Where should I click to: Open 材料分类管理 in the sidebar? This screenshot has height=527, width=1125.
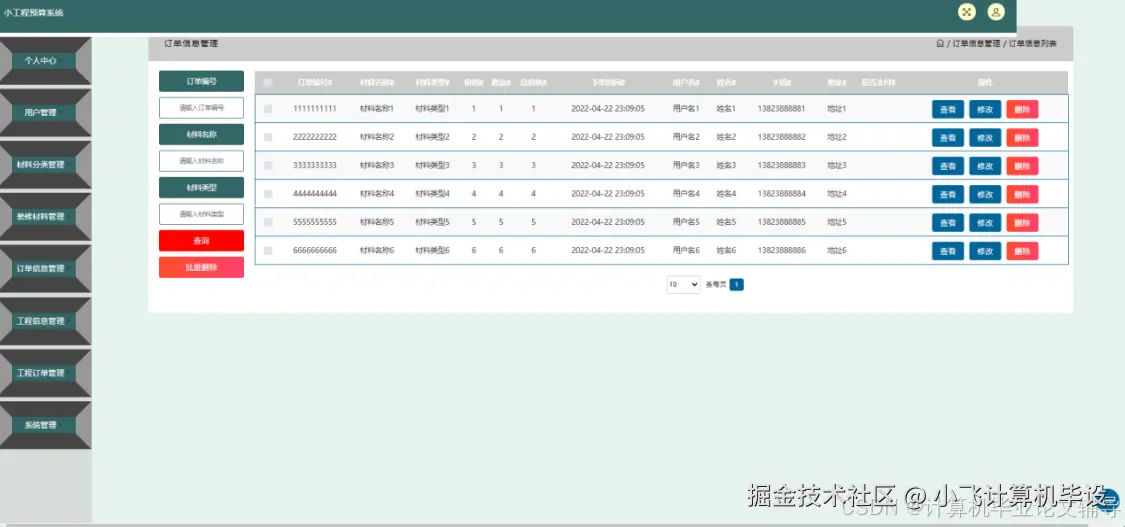pyautogui.click(x=44, y=165)
